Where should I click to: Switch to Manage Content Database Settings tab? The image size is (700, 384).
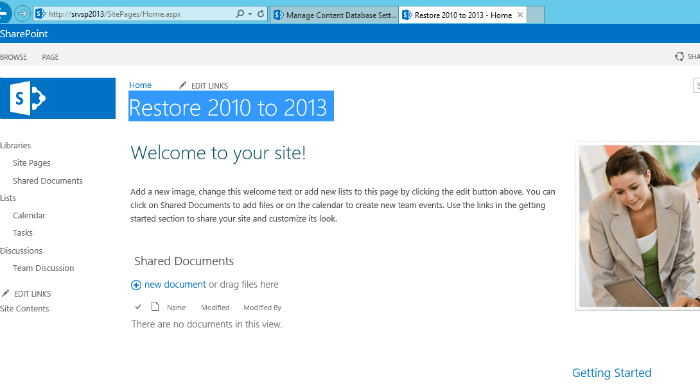pyautogui.click(x=334, y=15)
